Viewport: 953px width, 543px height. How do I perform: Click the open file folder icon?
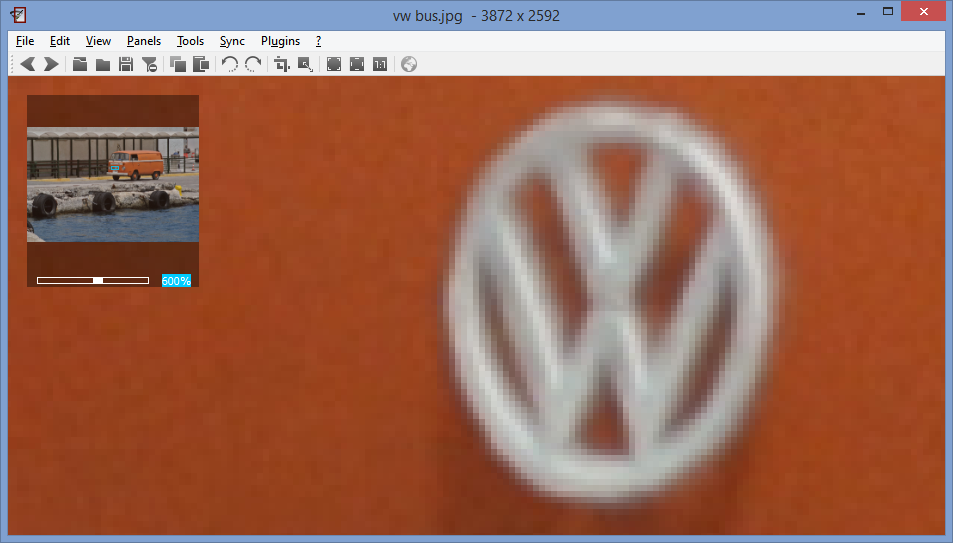[x=80, y=64]
